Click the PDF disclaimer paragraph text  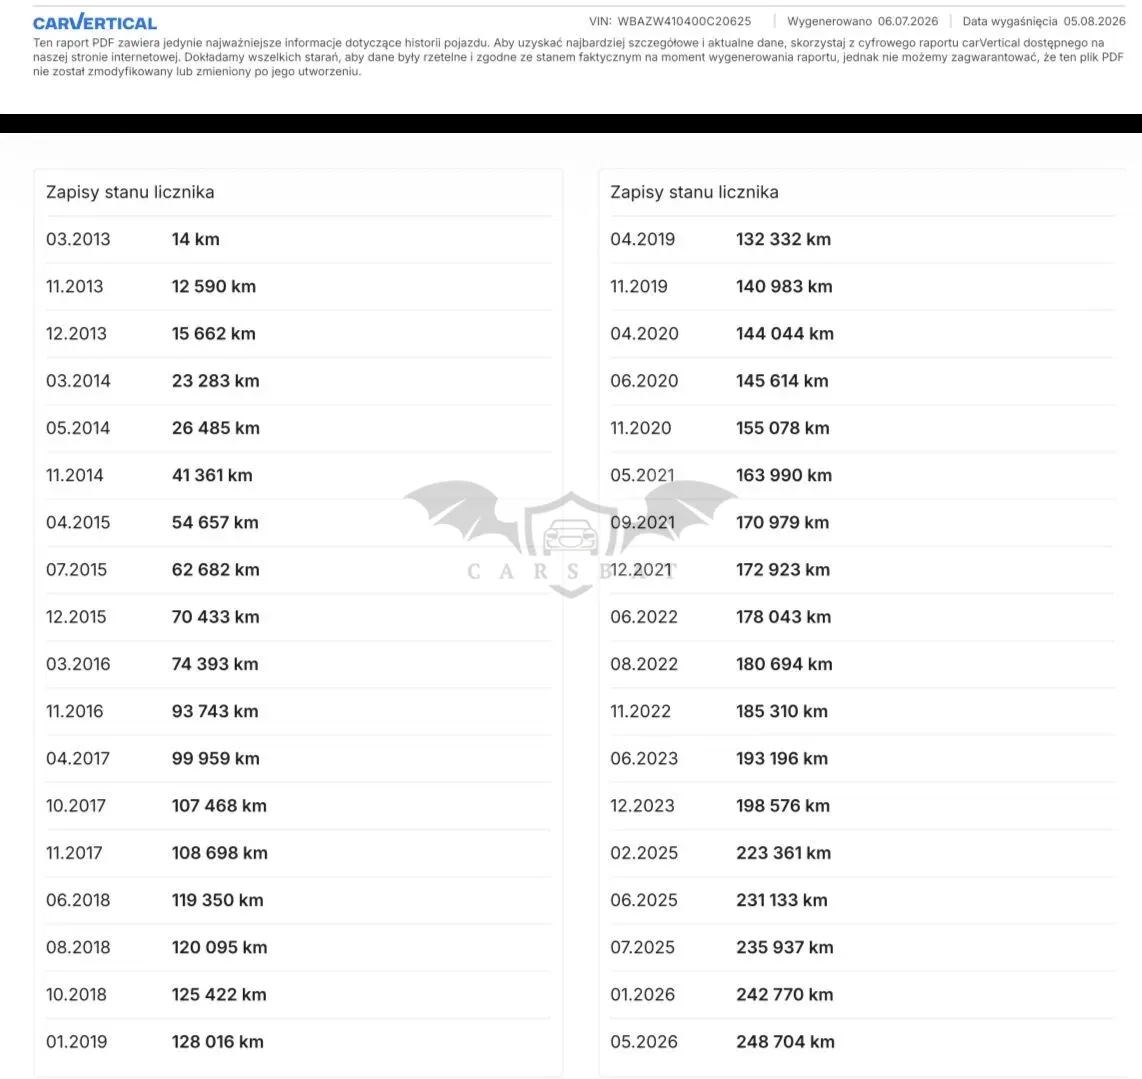[578, 57]
